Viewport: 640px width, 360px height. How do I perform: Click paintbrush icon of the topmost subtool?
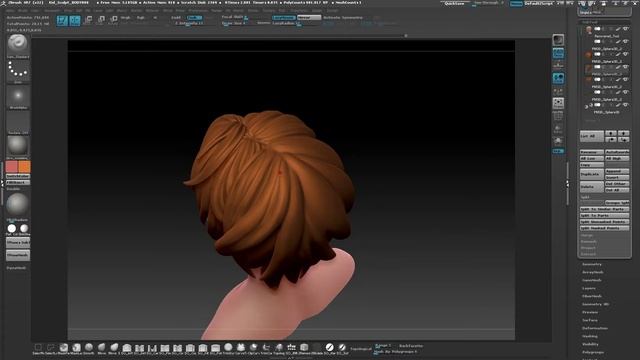pos(618,29)
